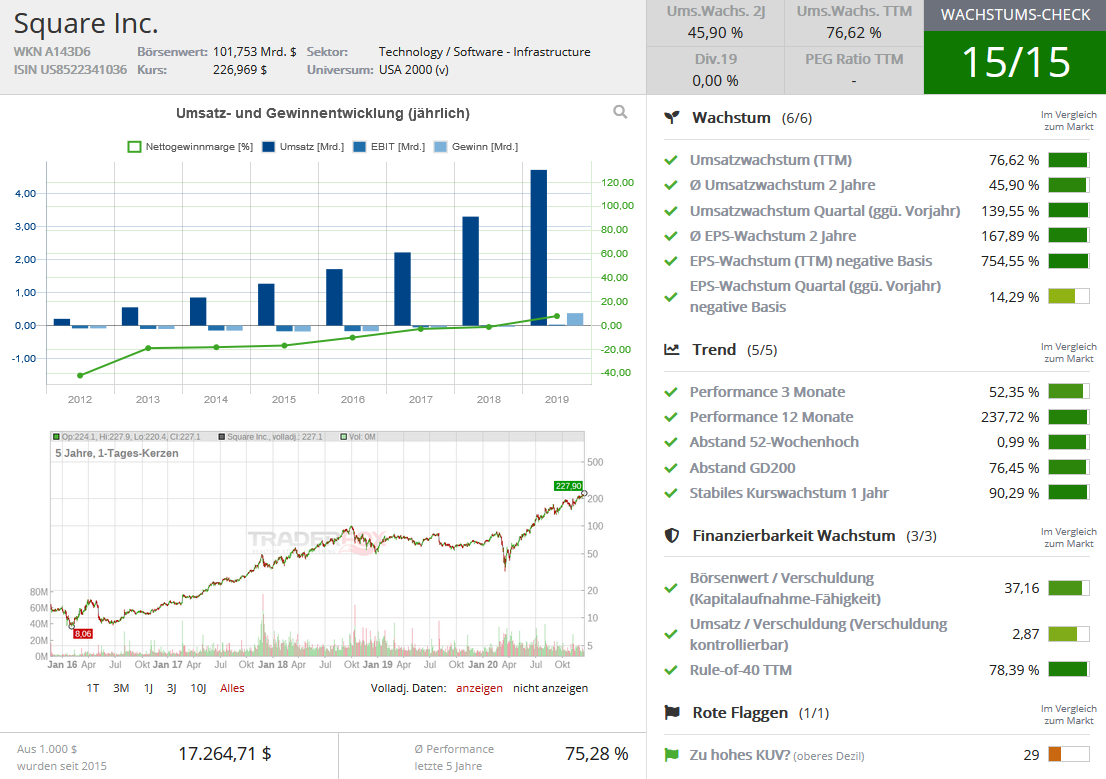Image resolution: width=1106 pixels, height=779 pixels.
Task: Click the checkmark beside Performance 3 Monate
Action: coord(671,392)
